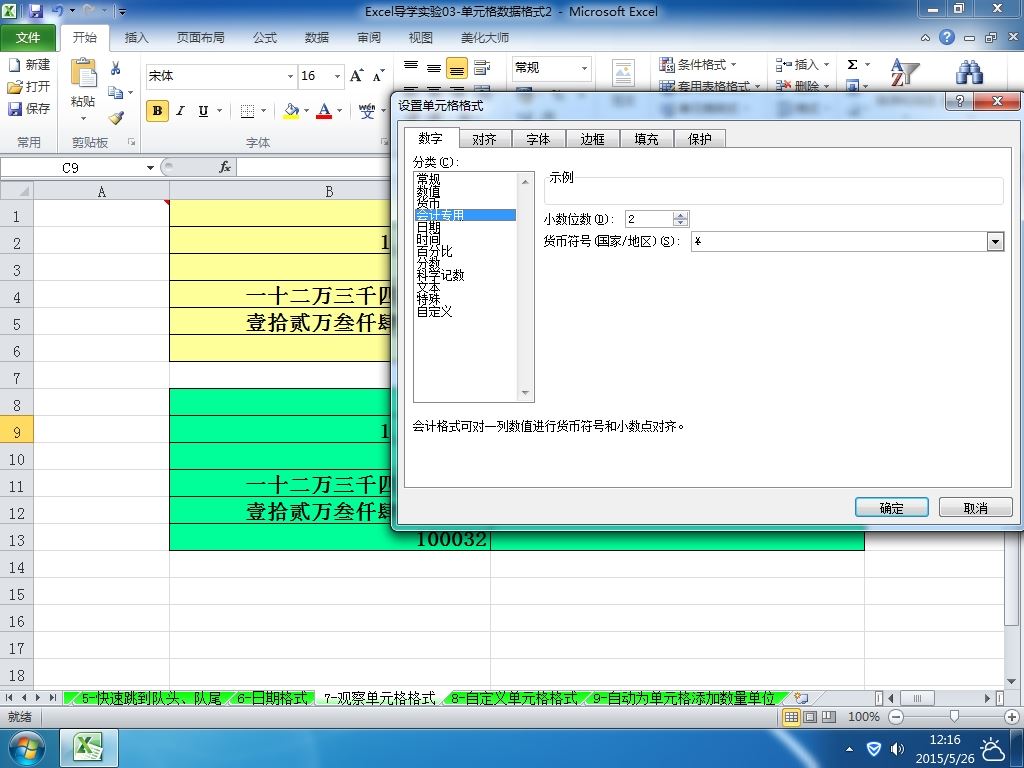Click the decimal places input field
This screenshot has height=768, width=1024.
[x=649, y=219]
